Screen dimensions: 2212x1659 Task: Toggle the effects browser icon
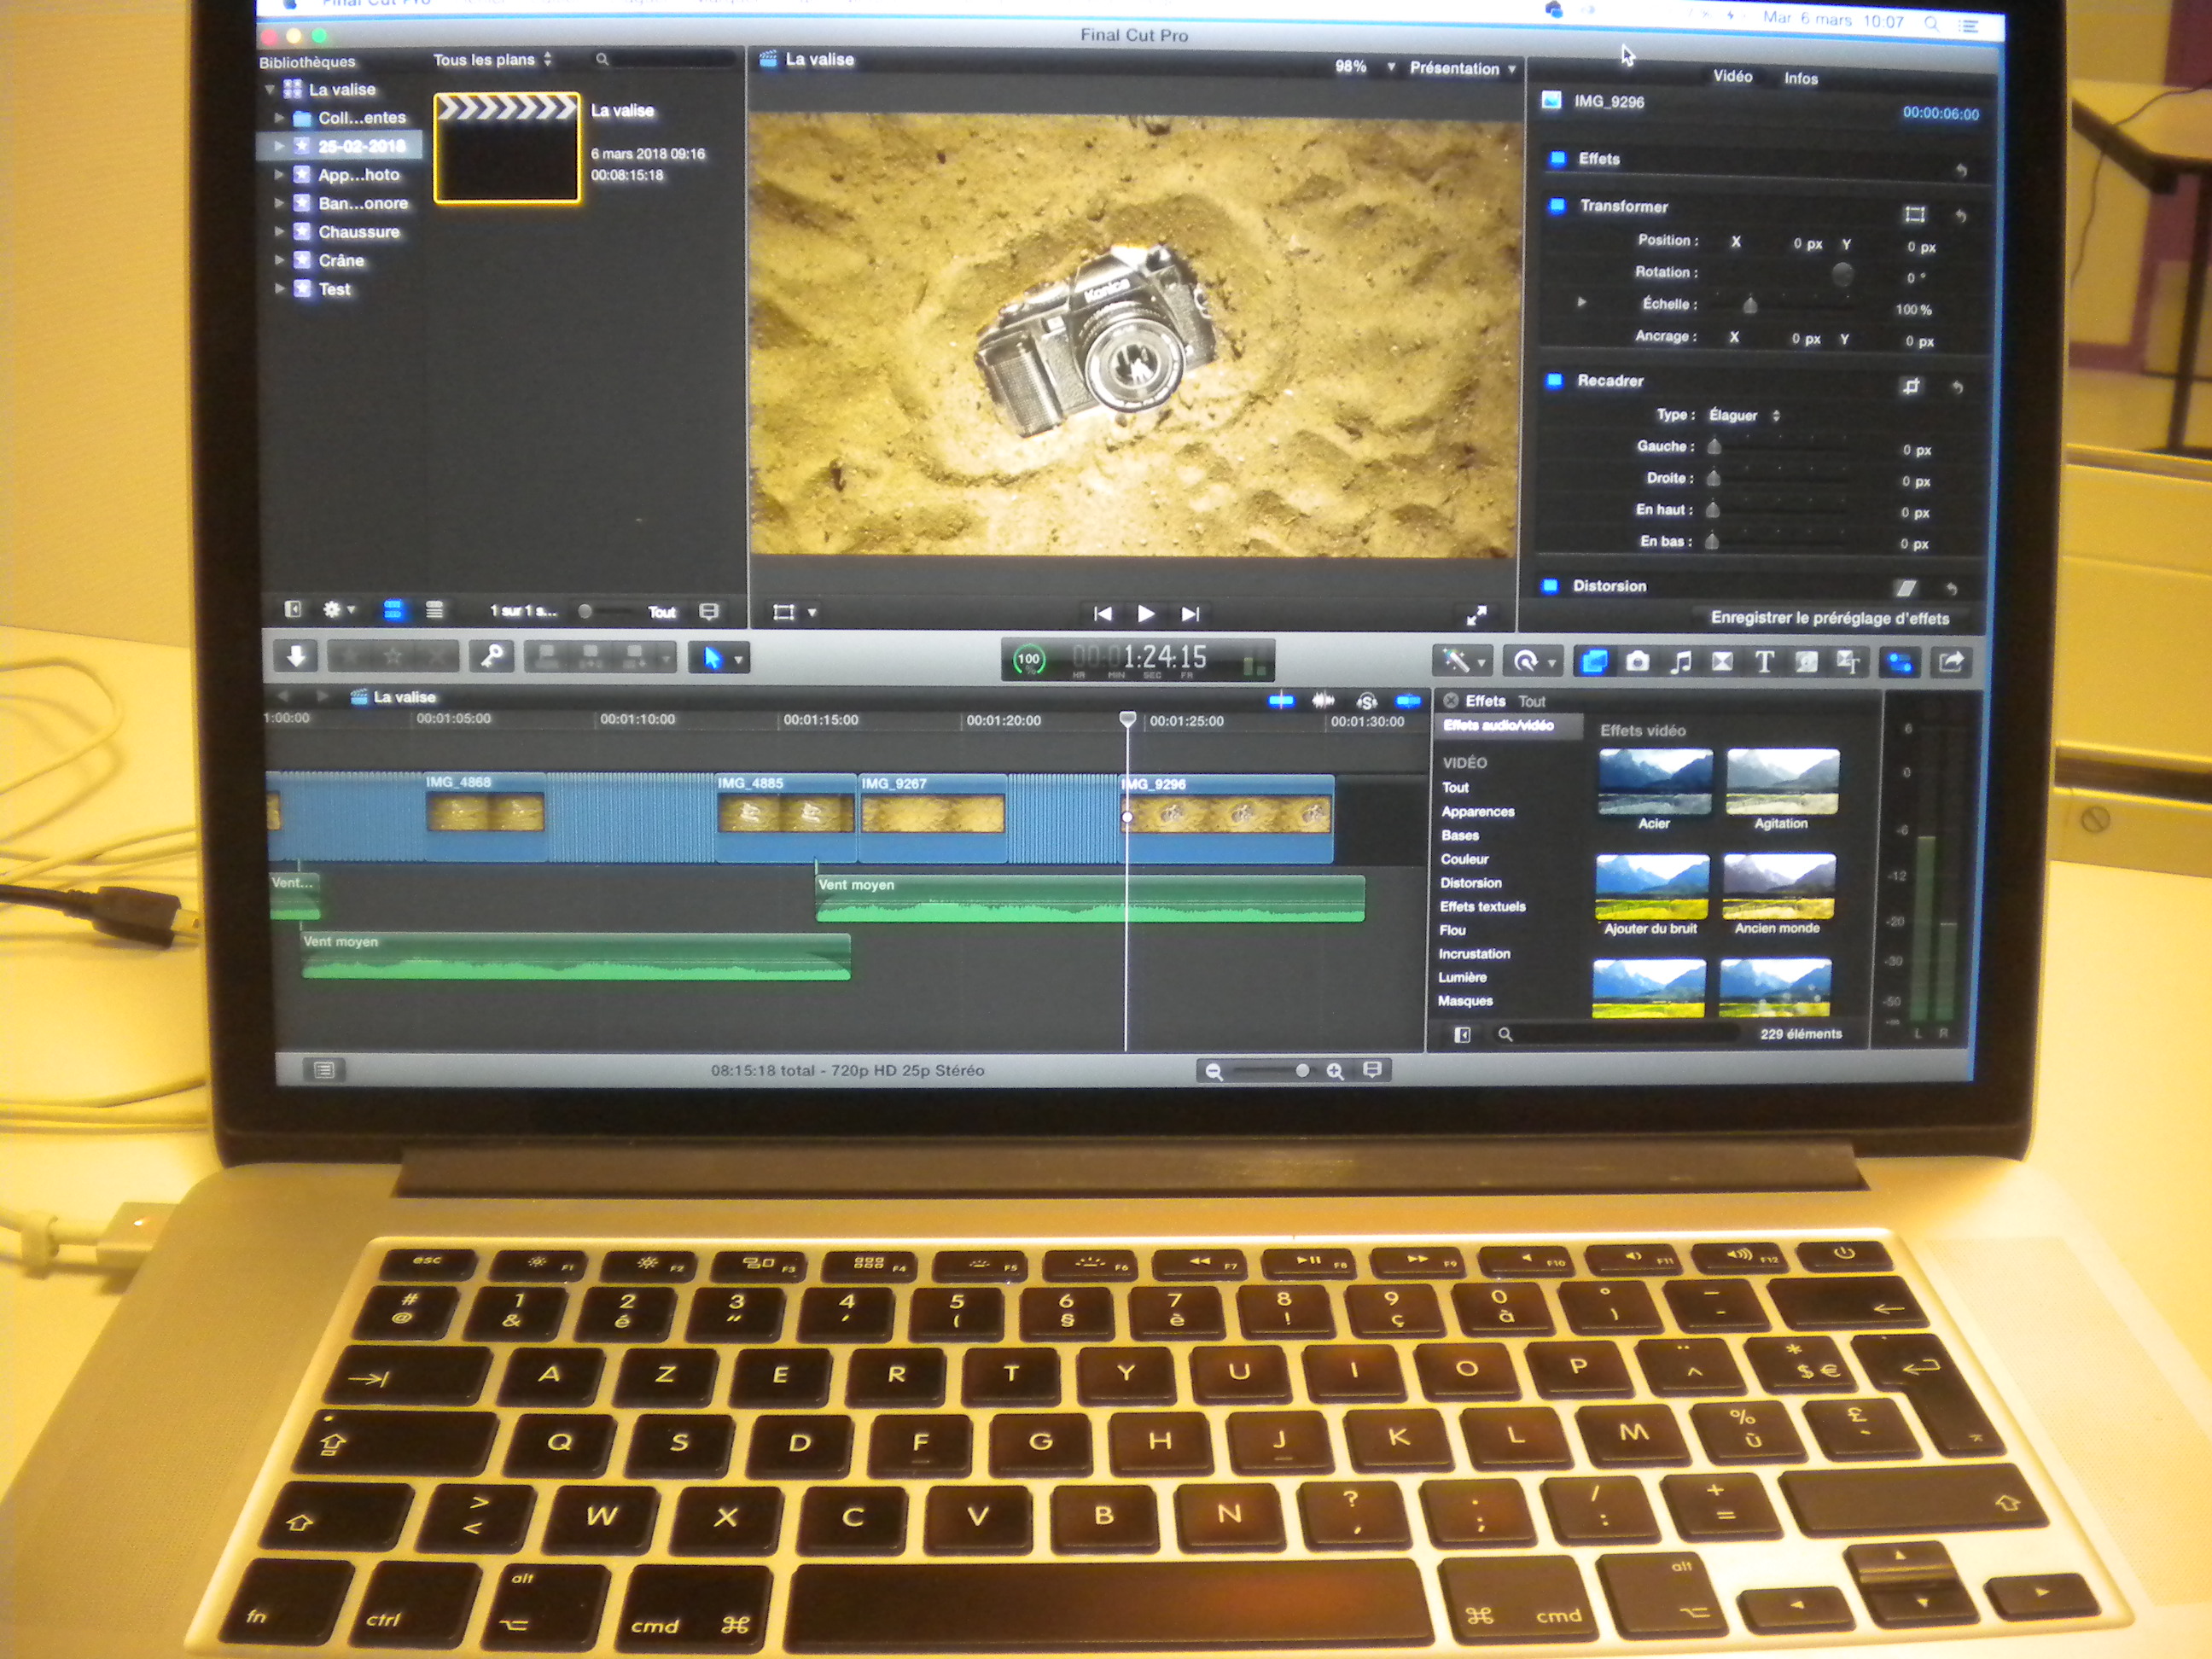1593,661
